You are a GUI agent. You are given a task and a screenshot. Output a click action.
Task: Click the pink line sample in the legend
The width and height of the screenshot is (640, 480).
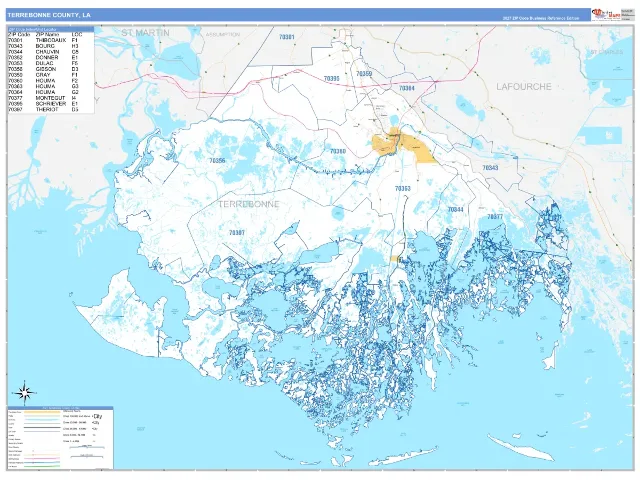[42, 459]
